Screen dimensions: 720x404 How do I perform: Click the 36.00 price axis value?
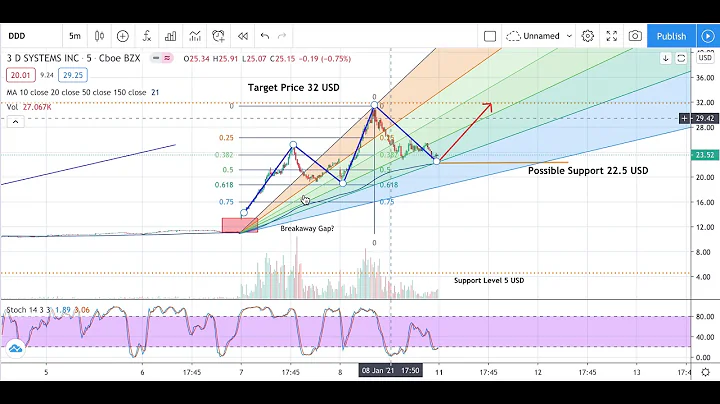coord(705,78)
